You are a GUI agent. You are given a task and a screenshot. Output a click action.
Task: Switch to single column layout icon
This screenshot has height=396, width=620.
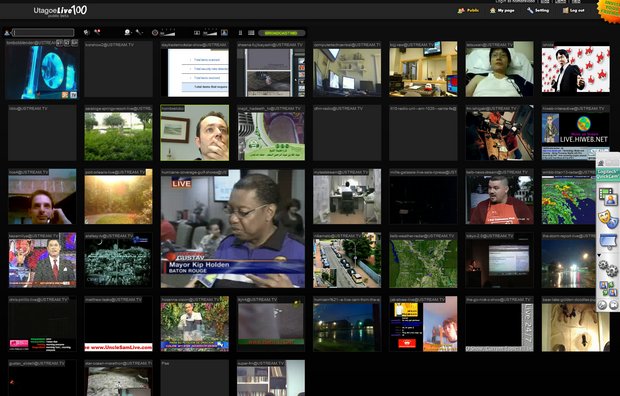pyautogui.click(x=240, y=33)
